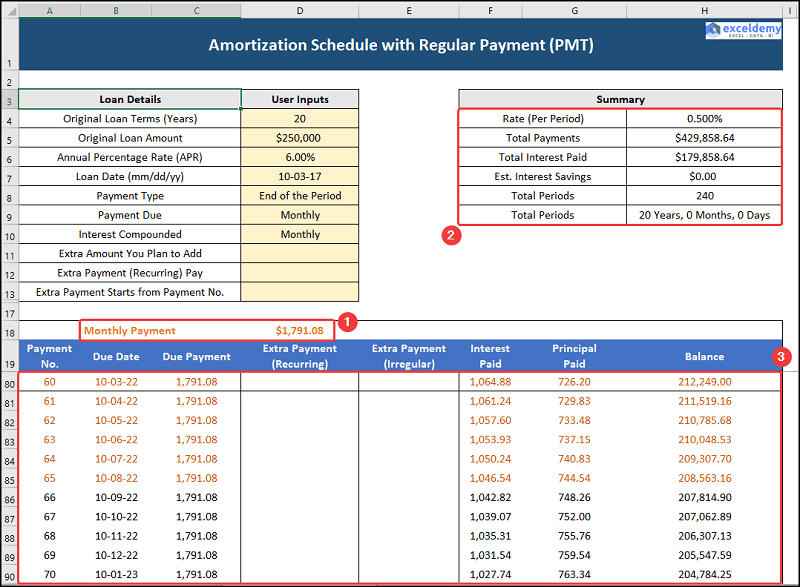Viewport: 800px width, 587px height.
Task: Select Interest Compounded Monthly cell
Action: [x=300, y=235]
